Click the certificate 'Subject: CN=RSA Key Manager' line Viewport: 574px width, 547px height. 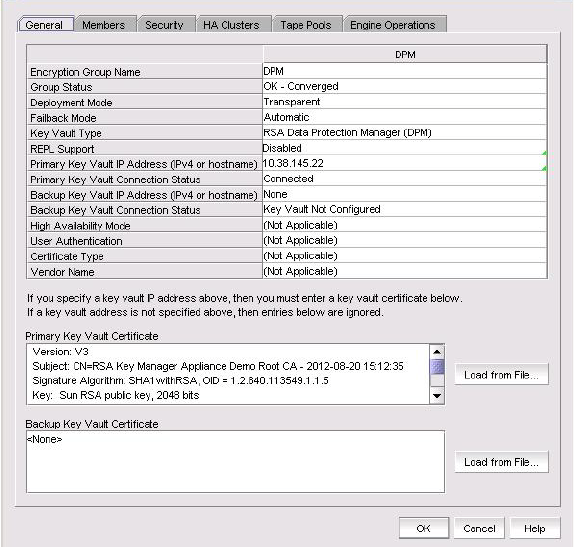(218, 366)
